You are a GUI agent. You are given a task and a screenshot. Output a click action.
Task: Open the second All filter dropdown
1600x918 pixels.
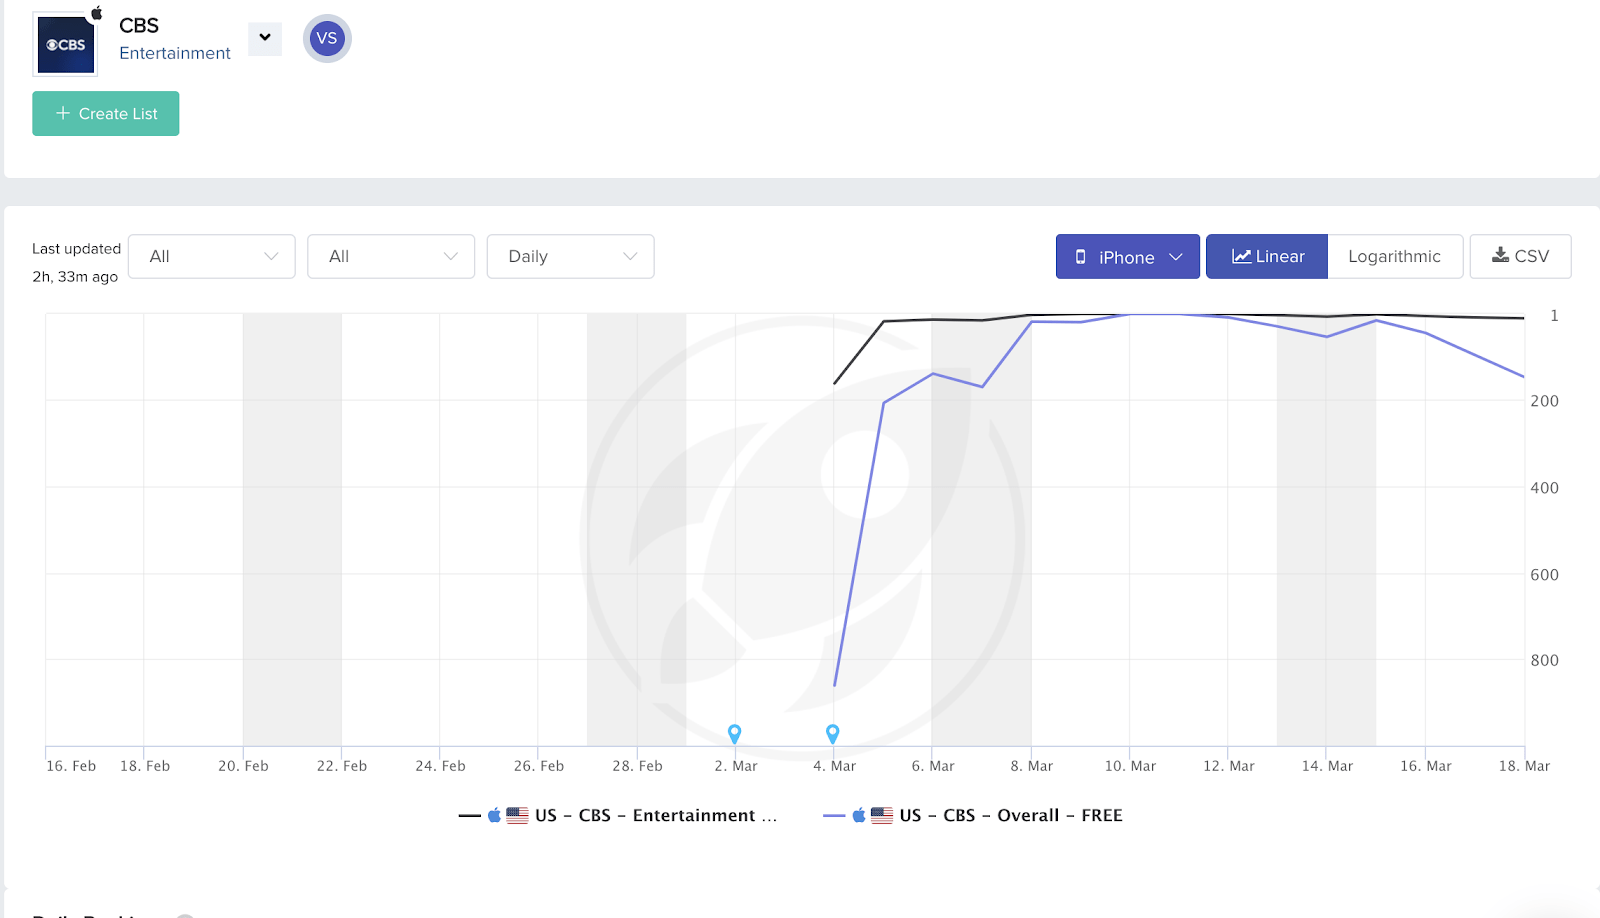click(391, 257)
